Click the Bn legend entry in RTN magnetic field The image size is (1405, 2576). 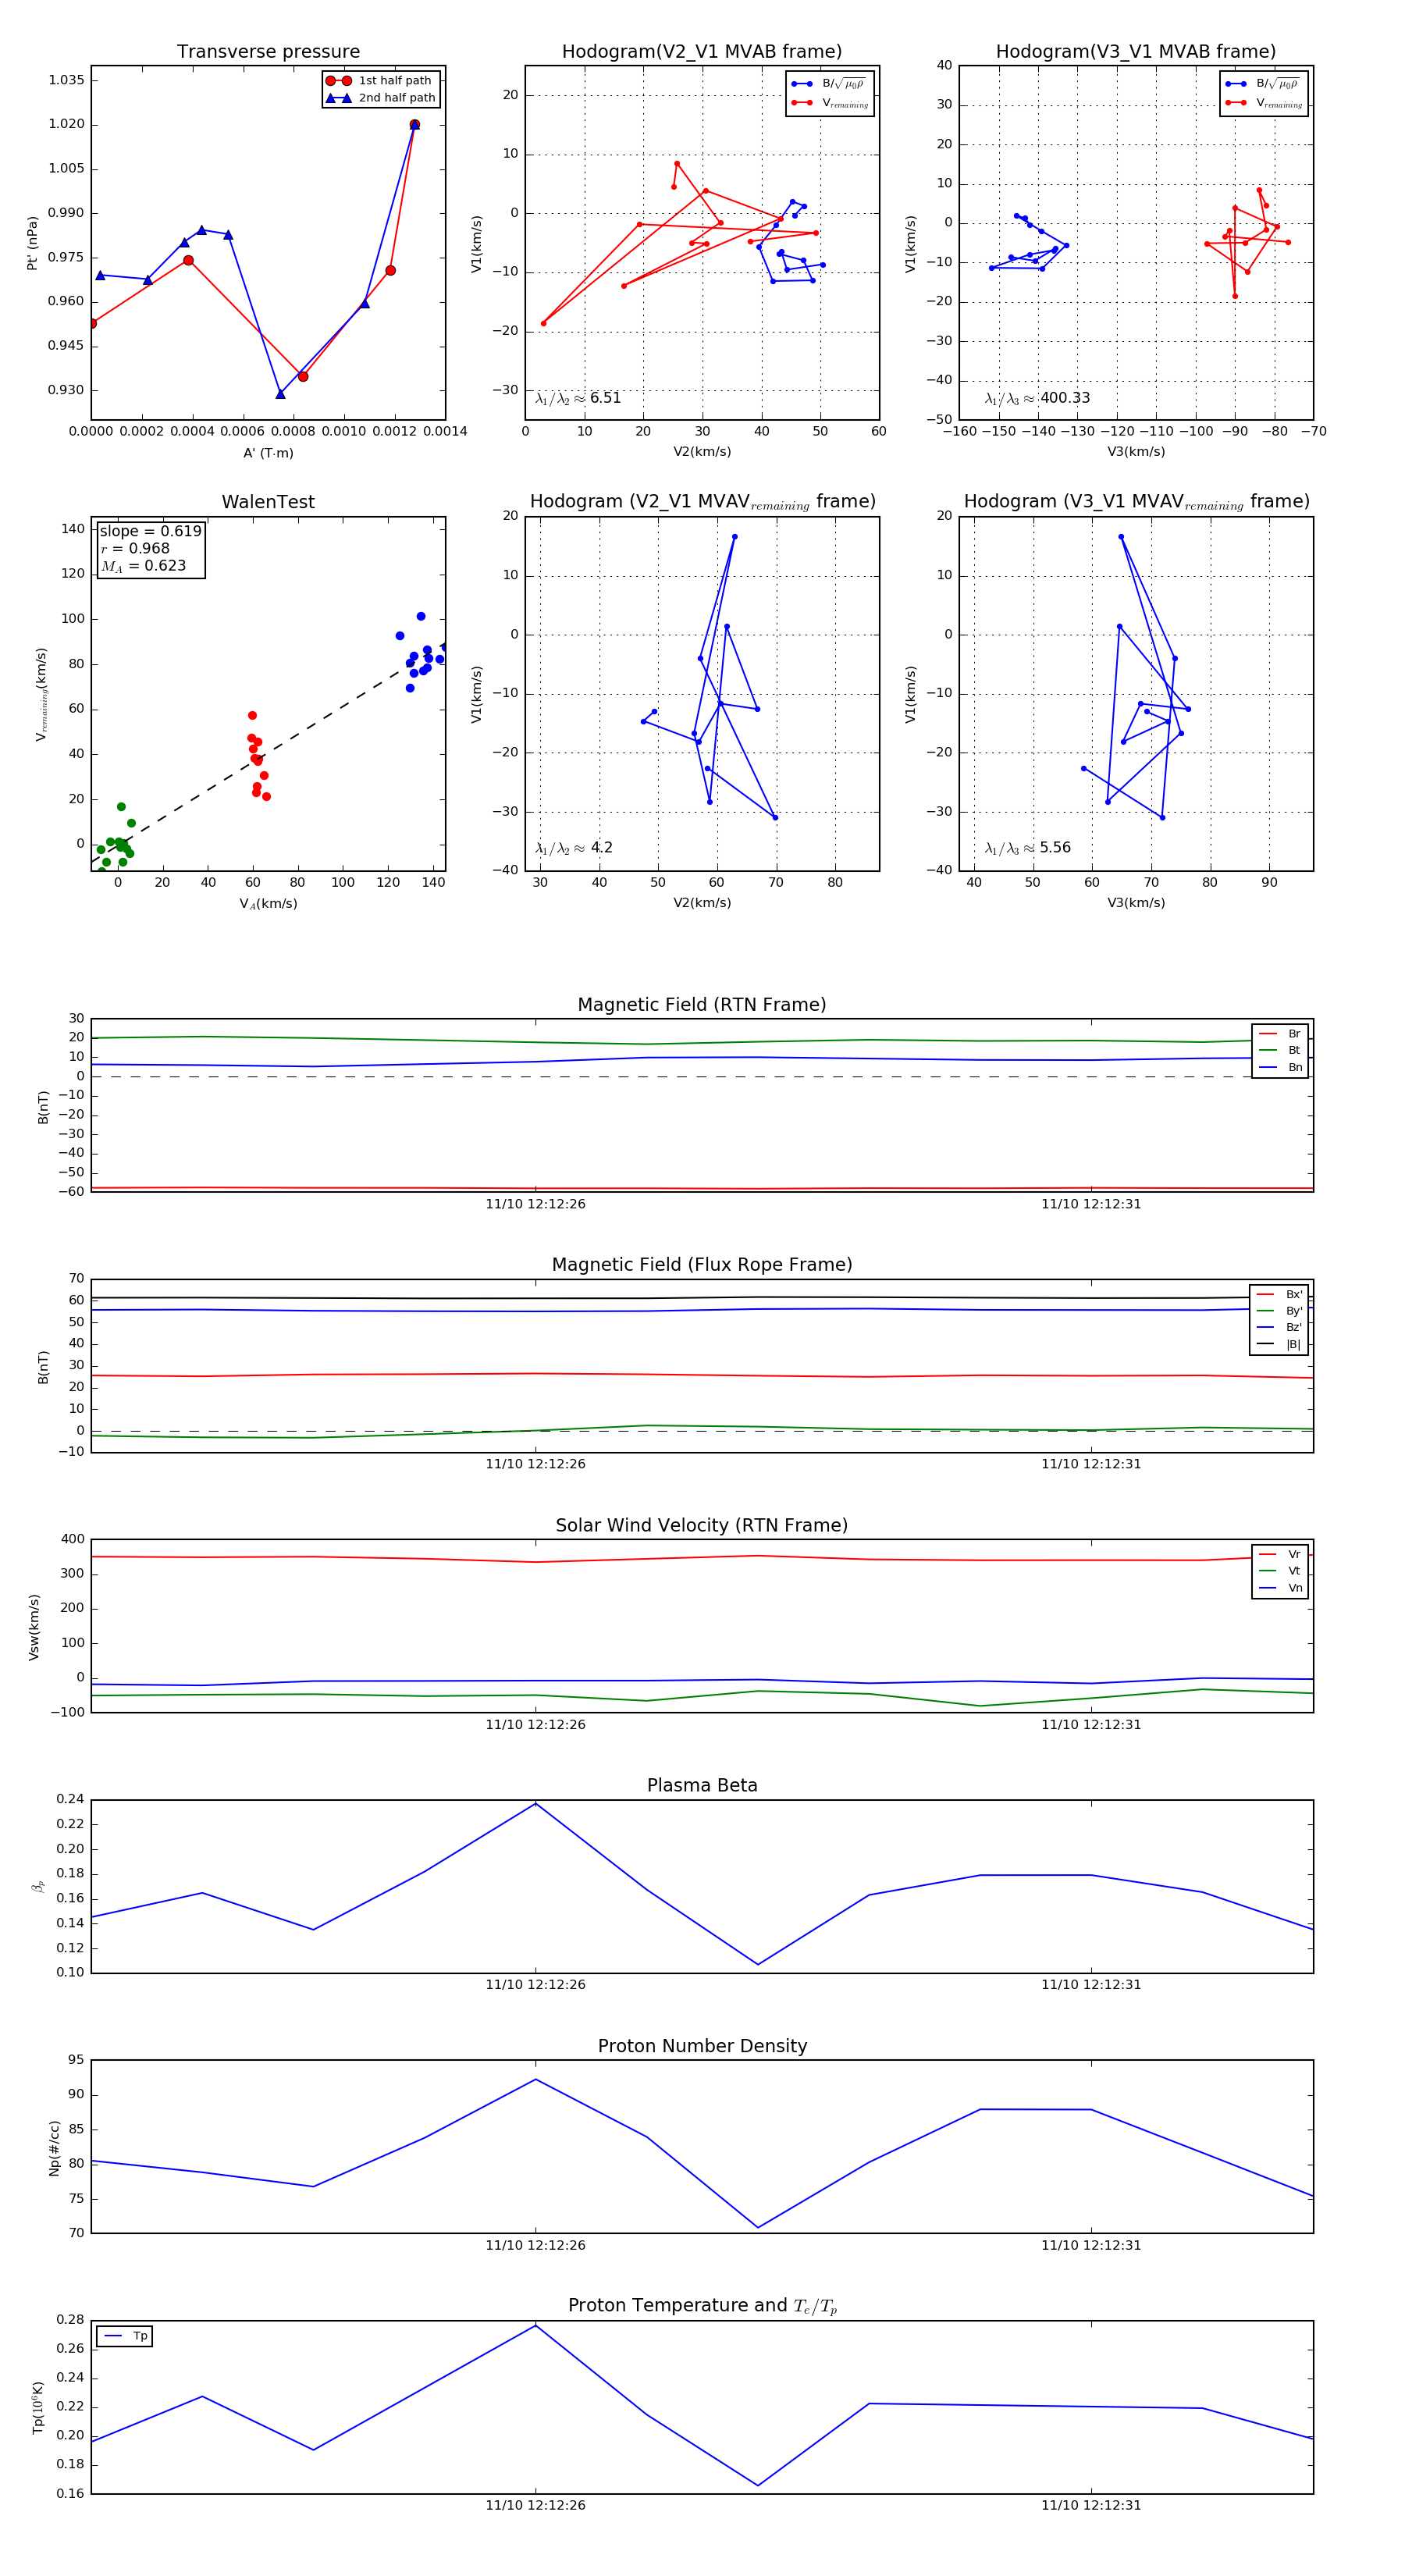(1280, 1068)
